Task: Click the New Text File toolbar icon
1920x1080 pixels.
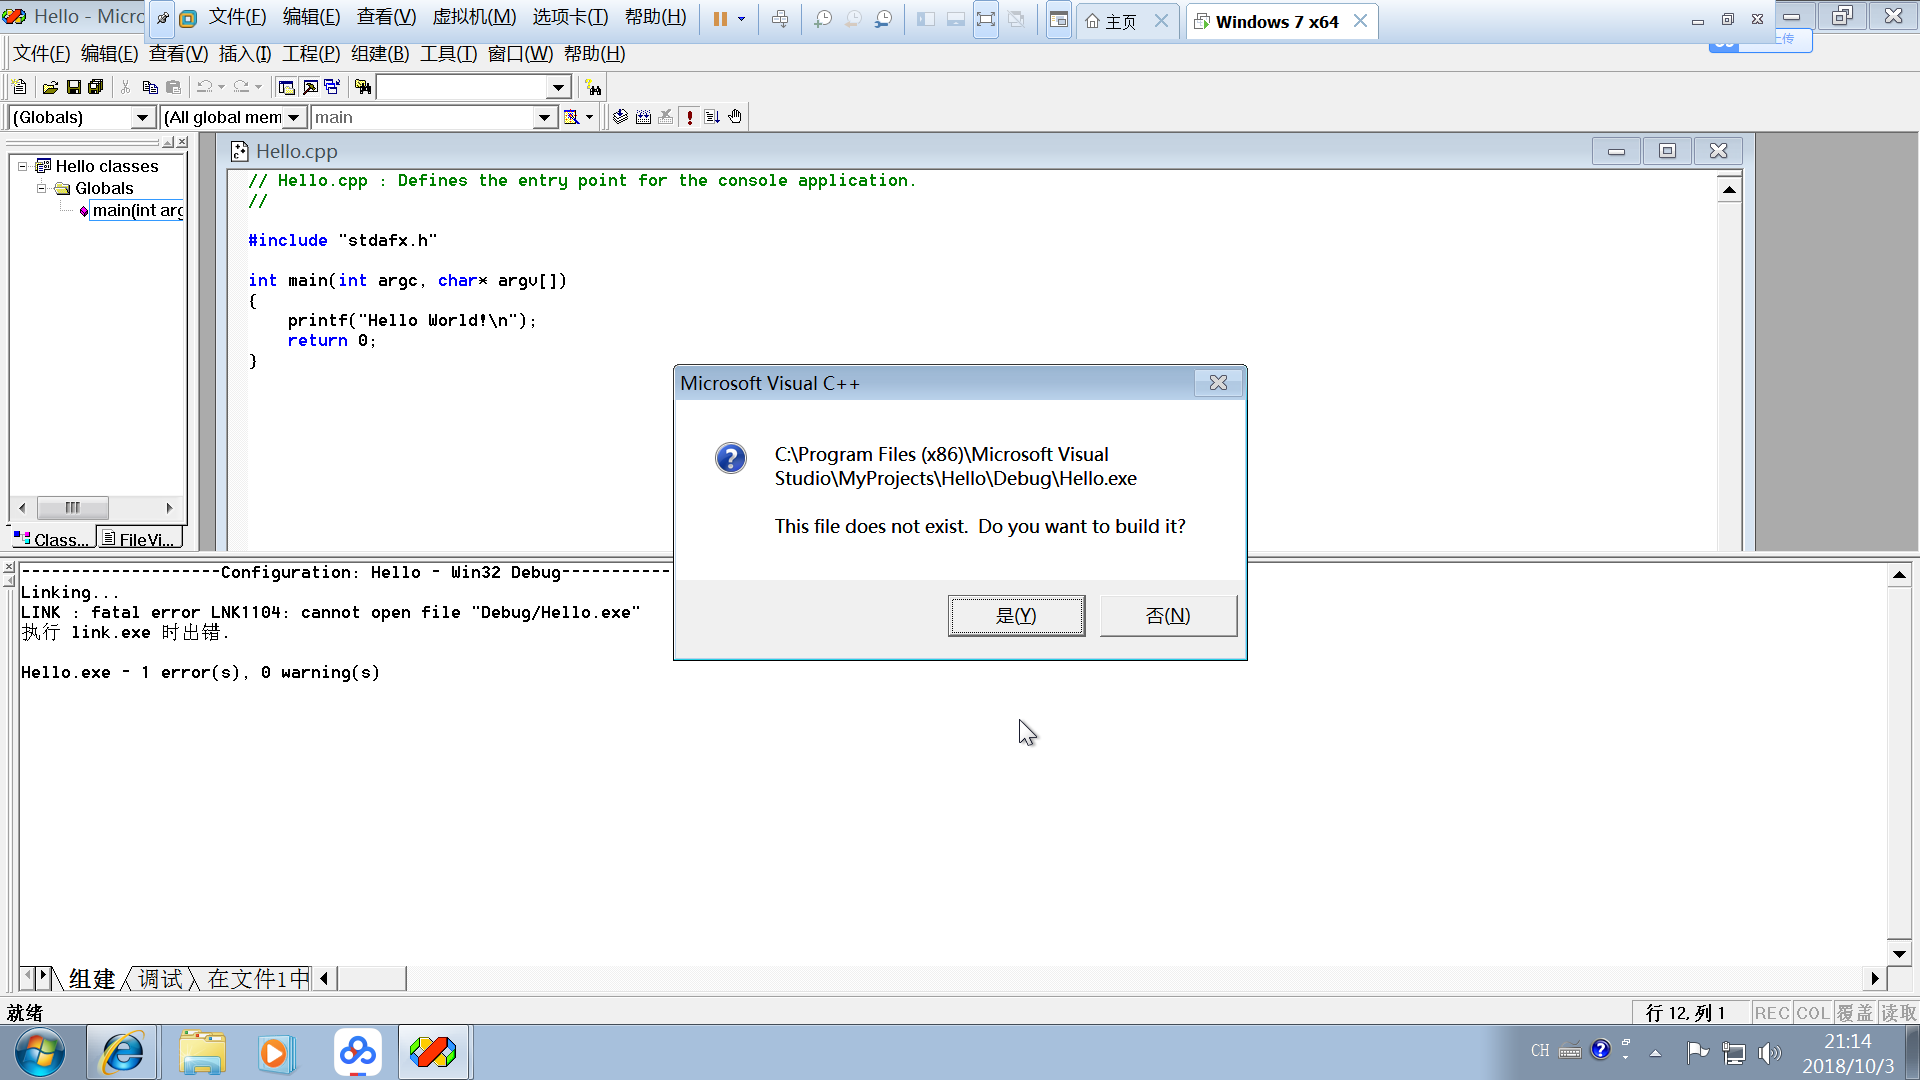Action: (19, 88)
